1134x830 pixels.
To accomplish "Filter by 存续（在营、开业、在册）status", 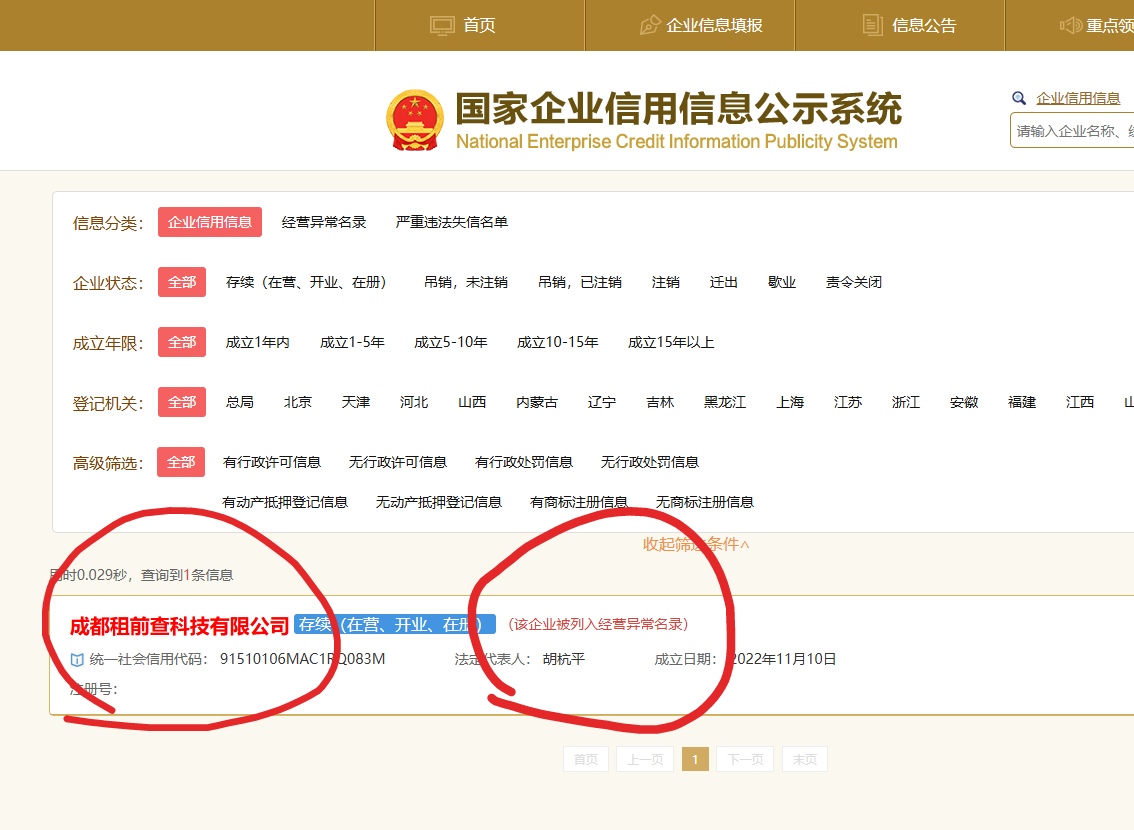I will pos(306,282).
